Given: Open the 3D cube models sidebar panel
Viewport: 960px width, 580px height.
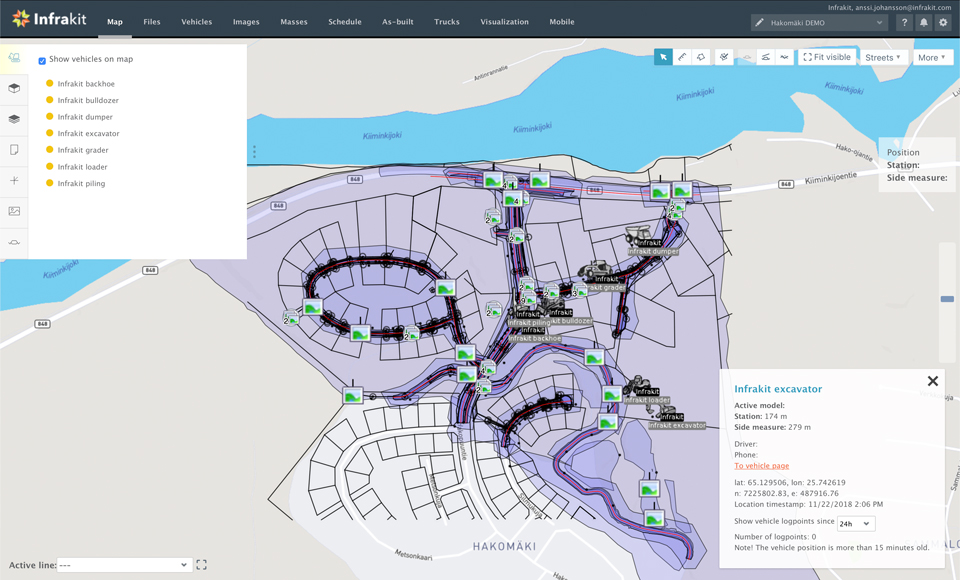Looking at the screenshot, I should [x=14, y=88].
